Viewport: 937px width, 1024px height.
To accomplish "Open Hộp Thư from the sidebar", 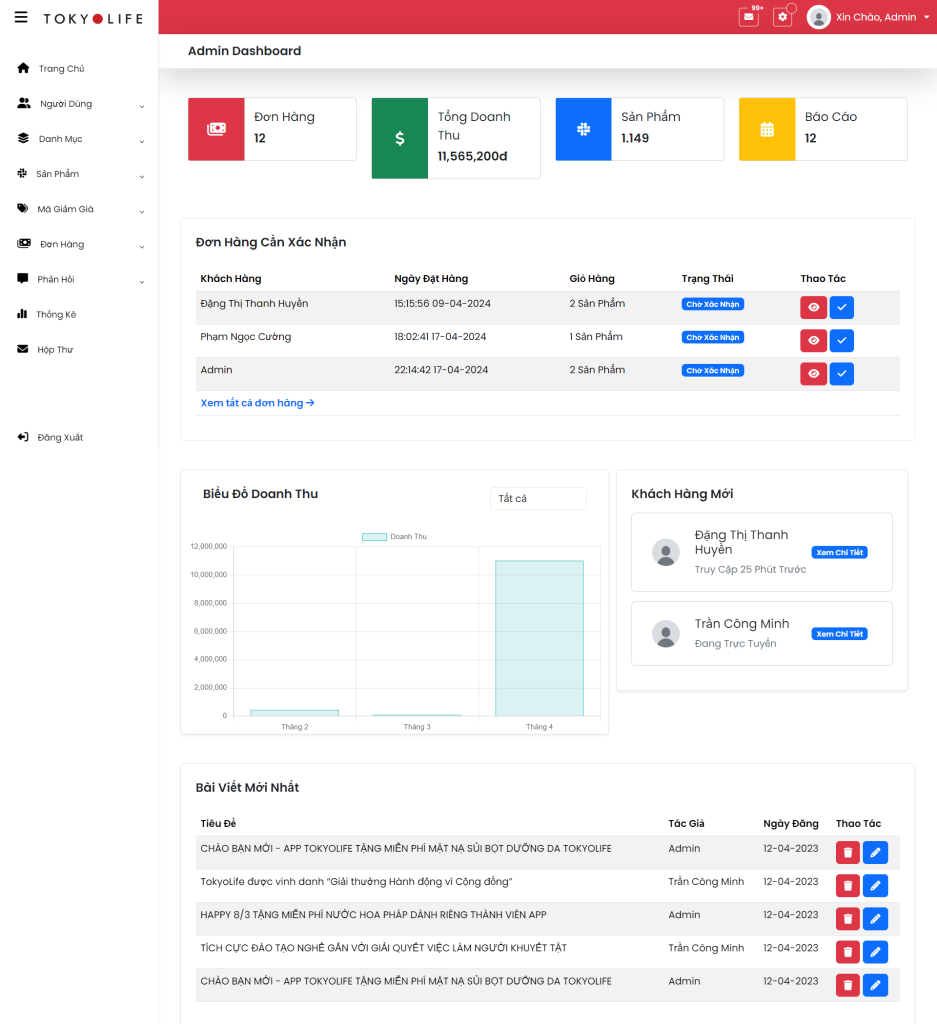I will tap(54, 350).
